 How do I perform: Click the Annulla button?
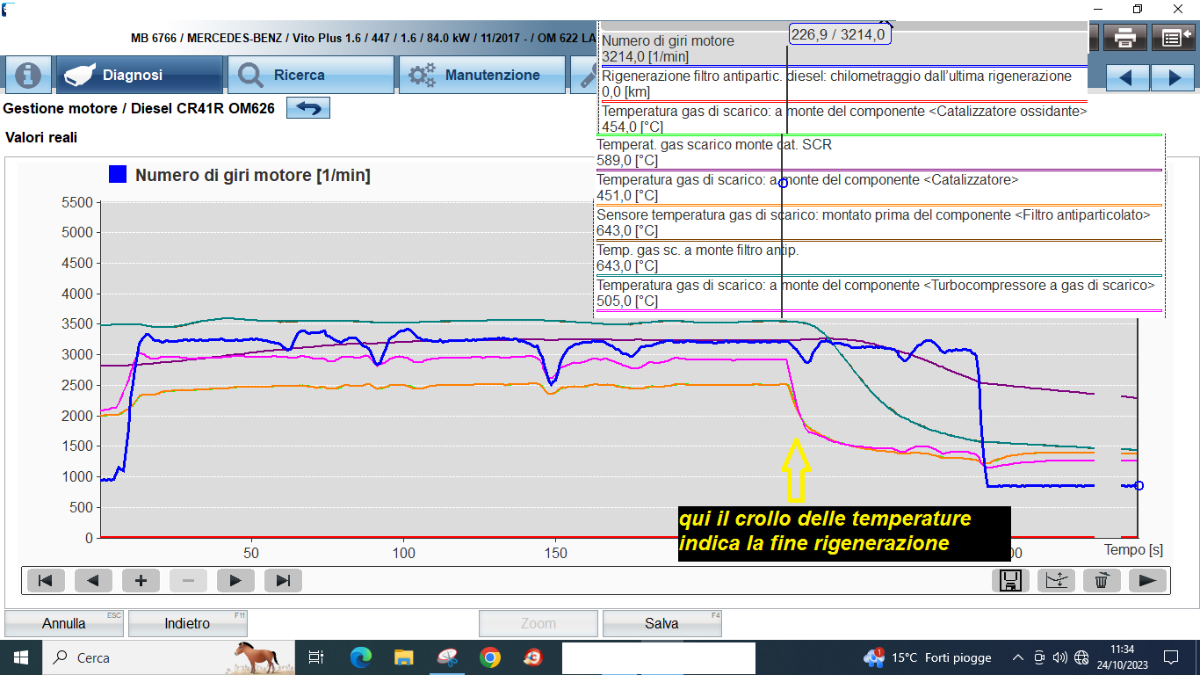64,623
